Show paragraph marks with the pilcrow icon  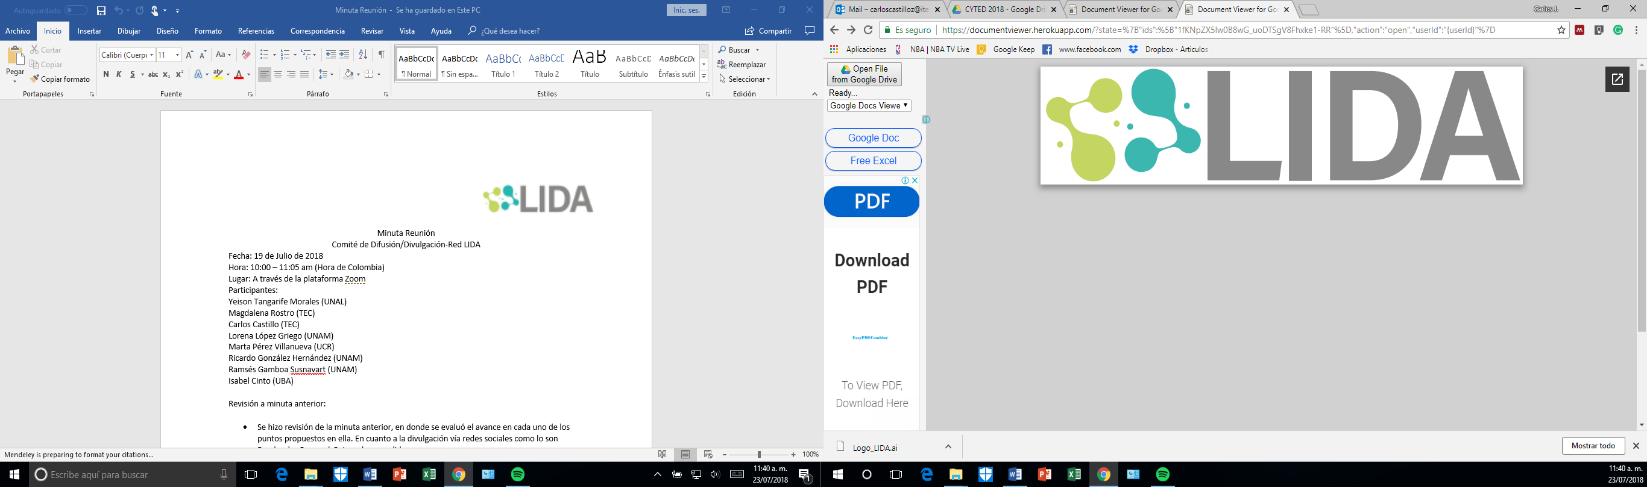380,55
